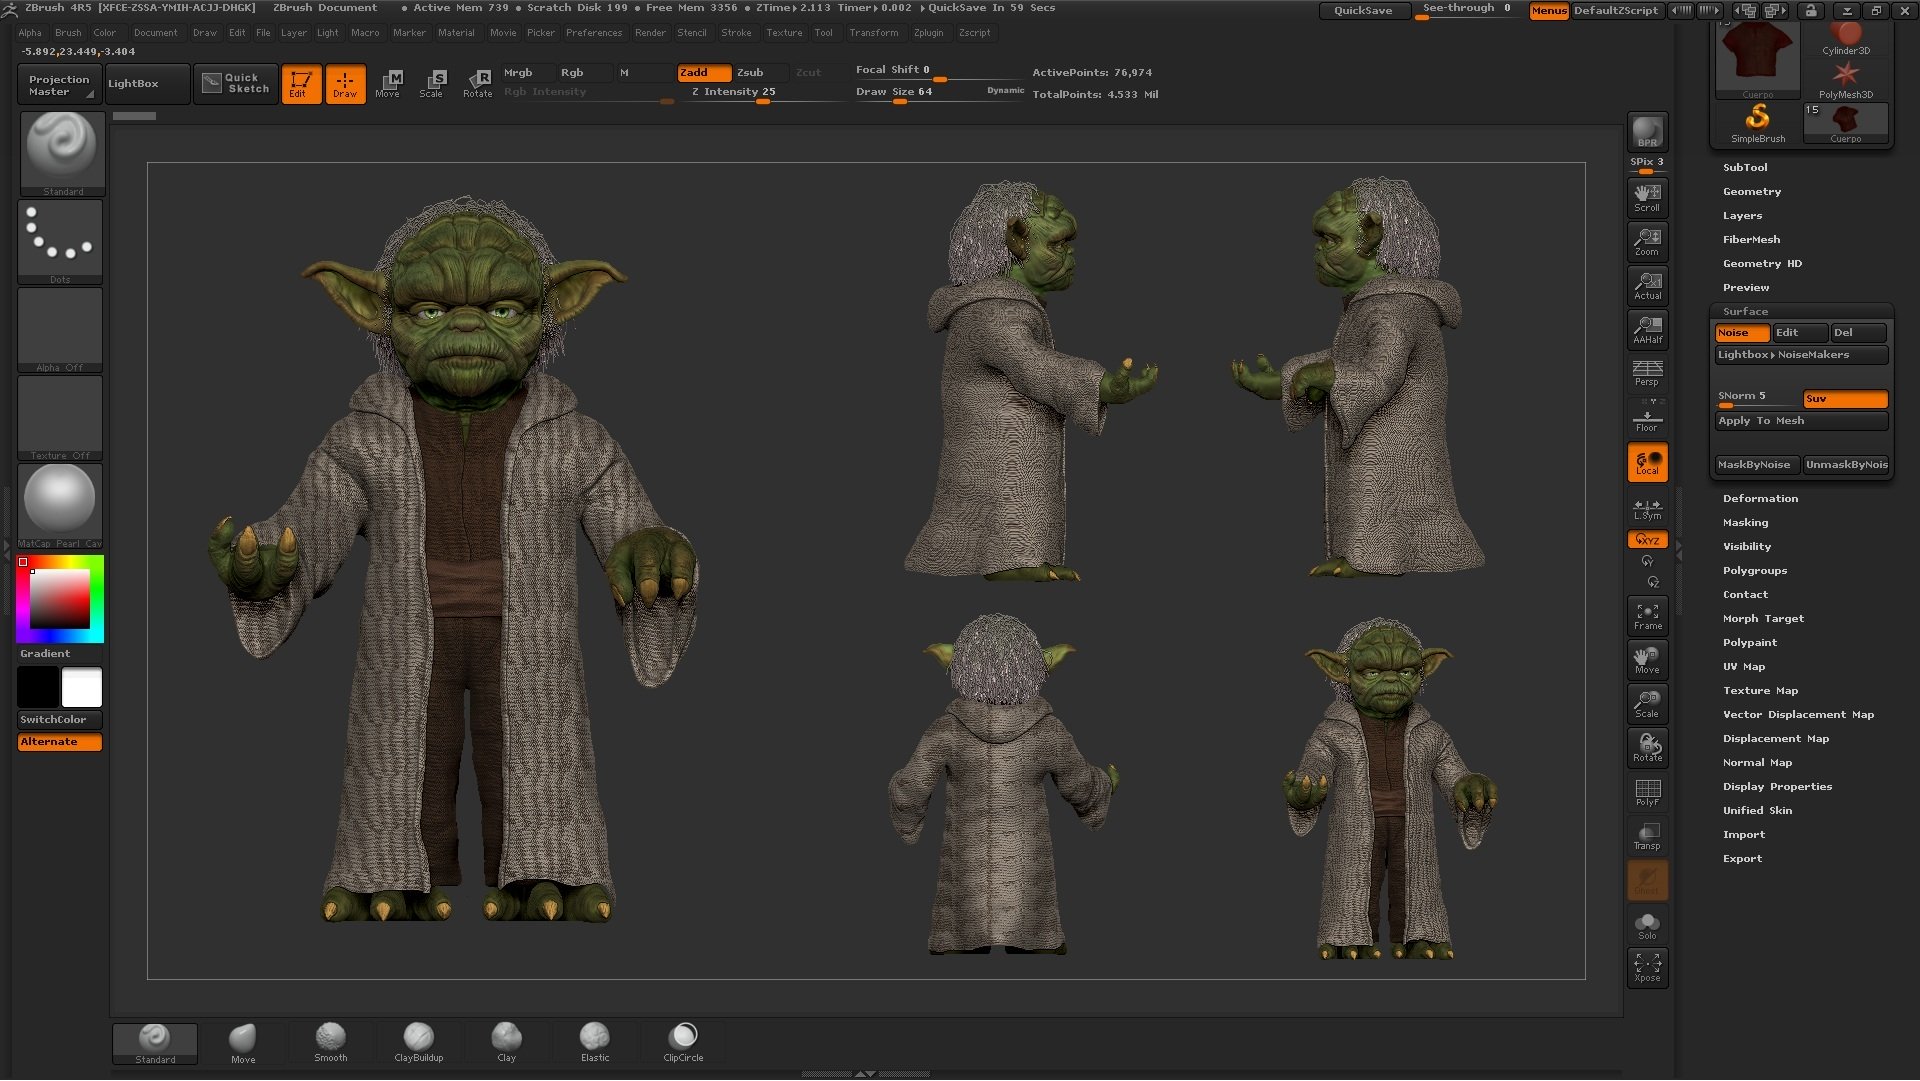This screenshot has width=1920, height=1081.
Task: Click the QuickSave button
Action: coord(1362,10)
